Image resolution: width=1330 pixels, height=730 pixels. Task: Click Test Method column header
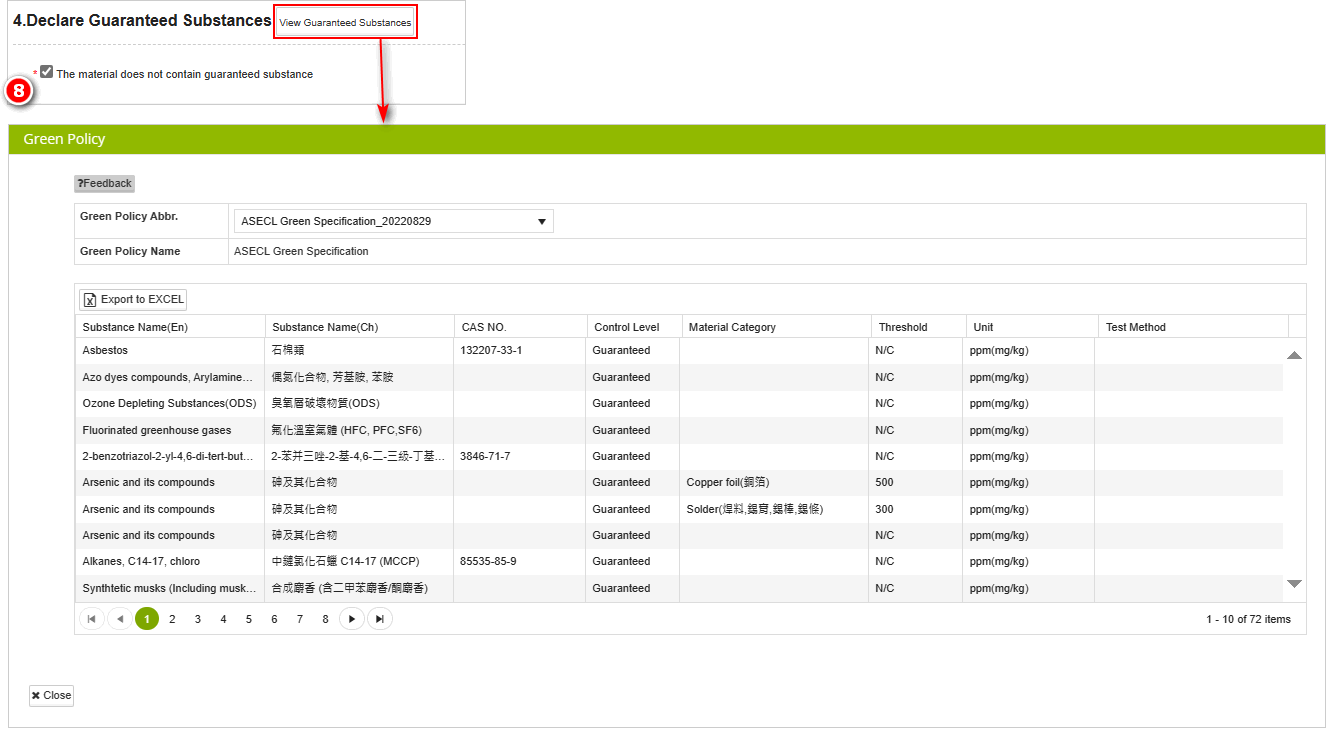click(x=1193, y=327)
